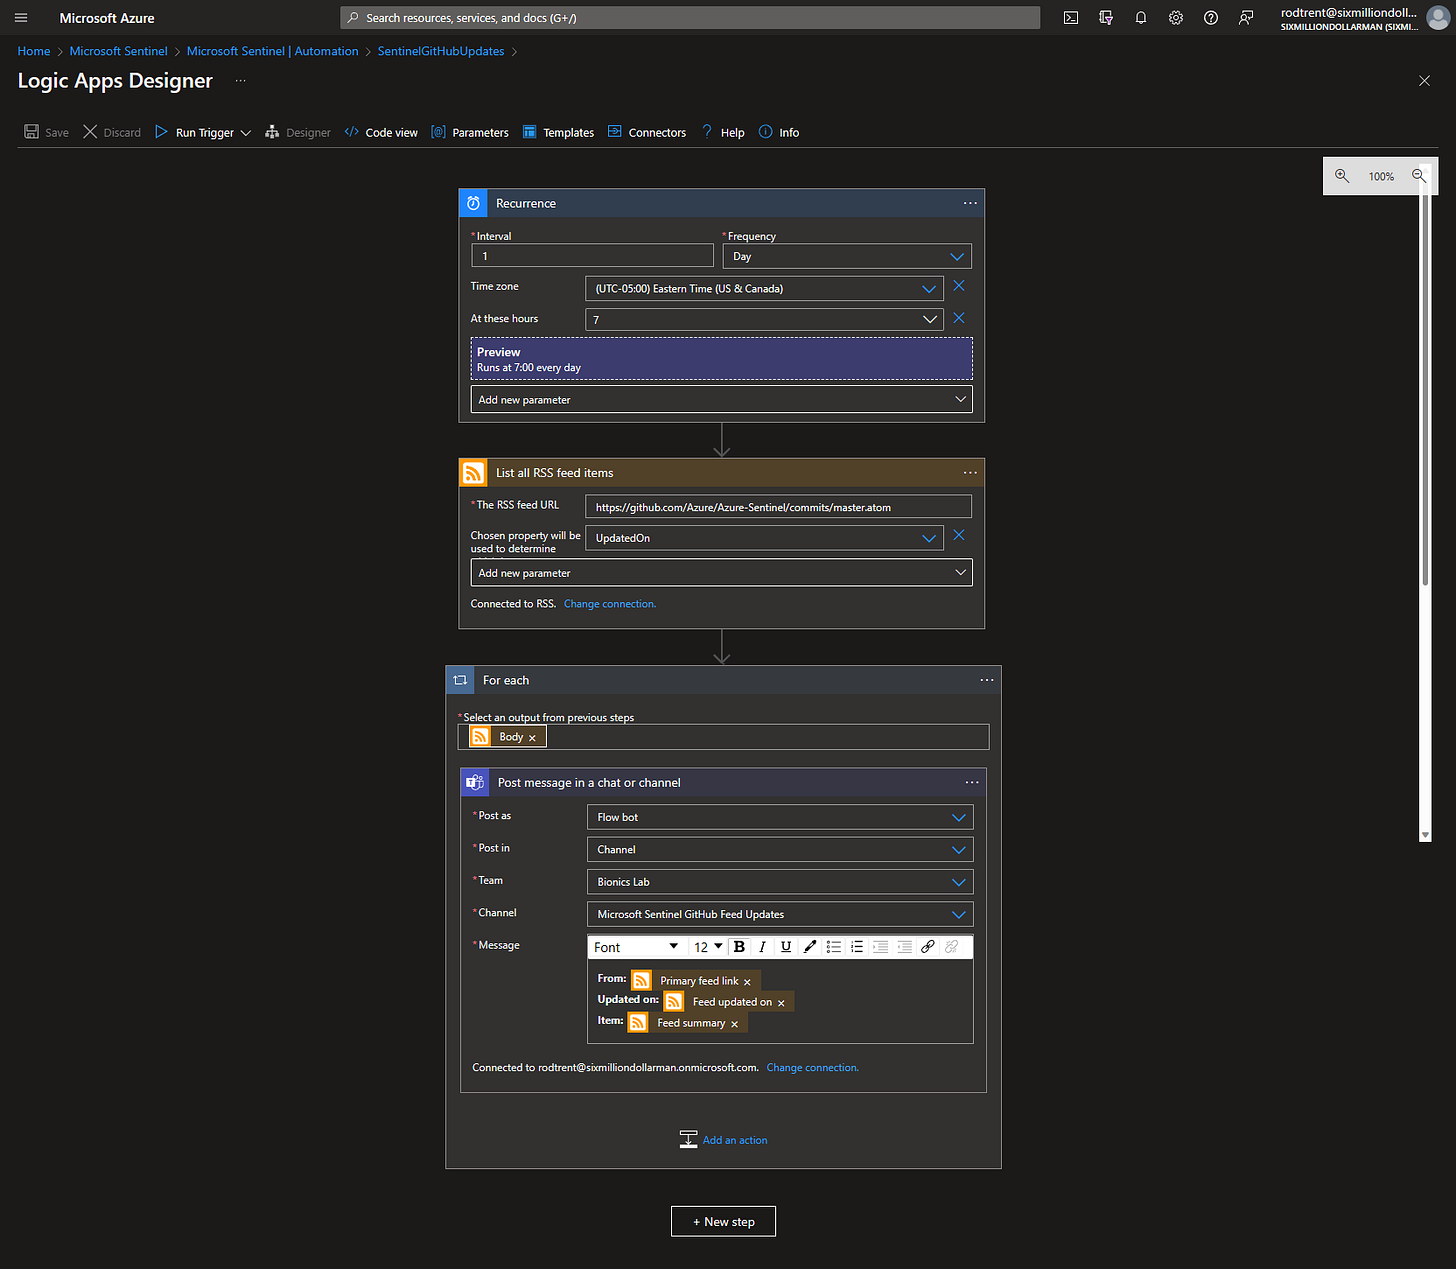Open the Team dropdown showing Bionics Lab

click(x=780, y=882)
